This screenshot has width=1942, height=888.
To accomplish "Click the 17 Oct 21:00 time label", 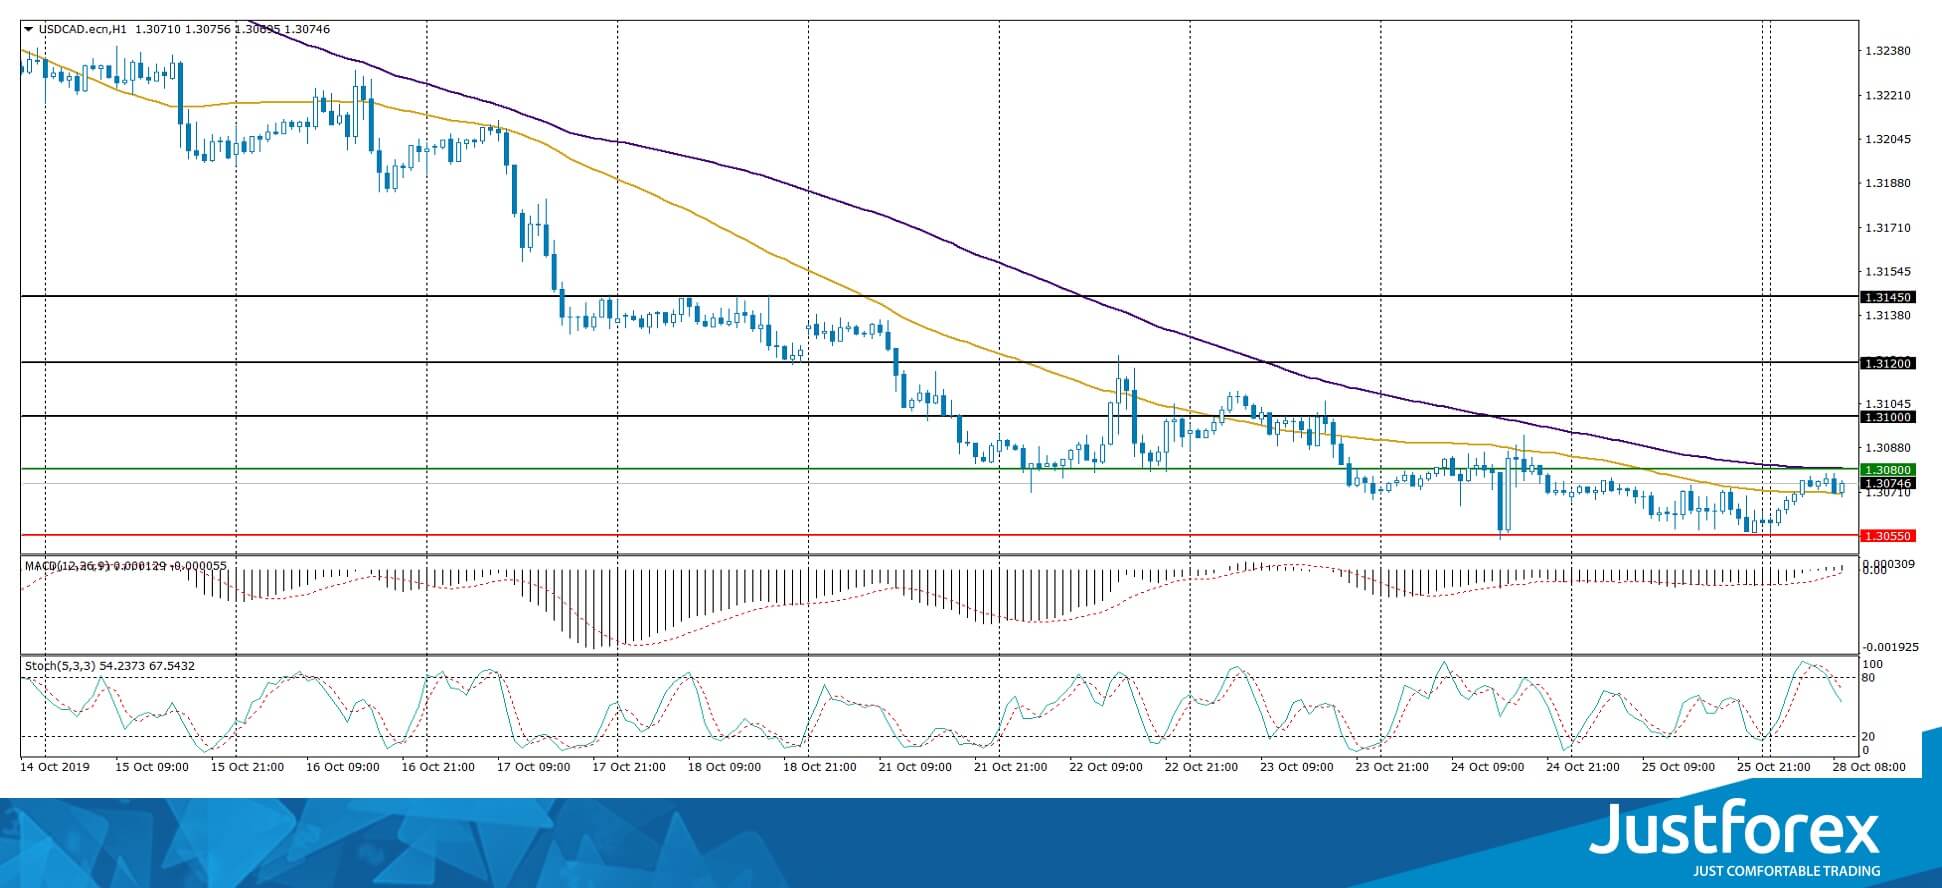I will tap(629, 767).
